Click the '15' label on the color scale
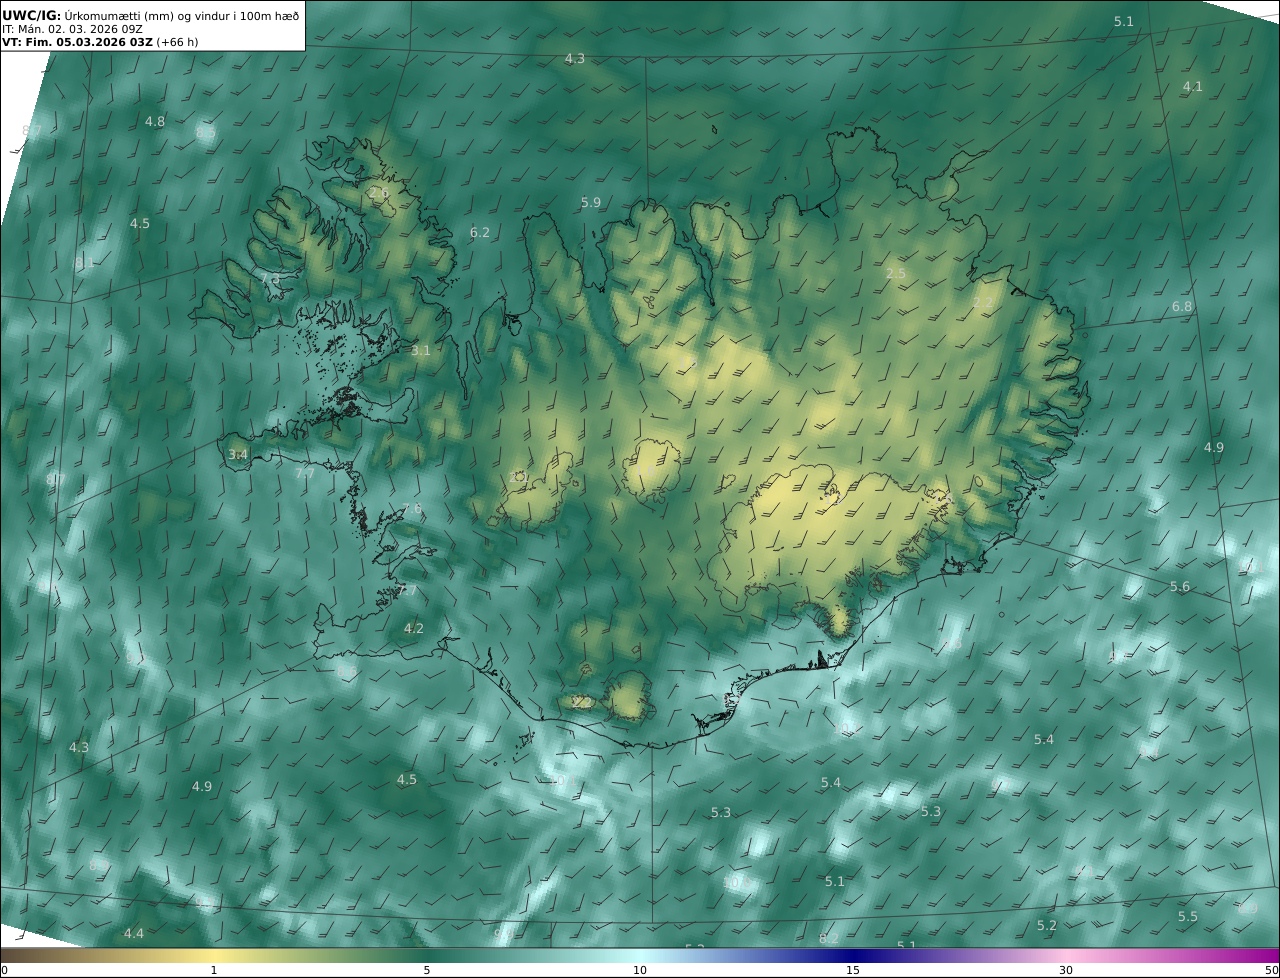Viewport: 1280px width, 978px height. point(853,970)
